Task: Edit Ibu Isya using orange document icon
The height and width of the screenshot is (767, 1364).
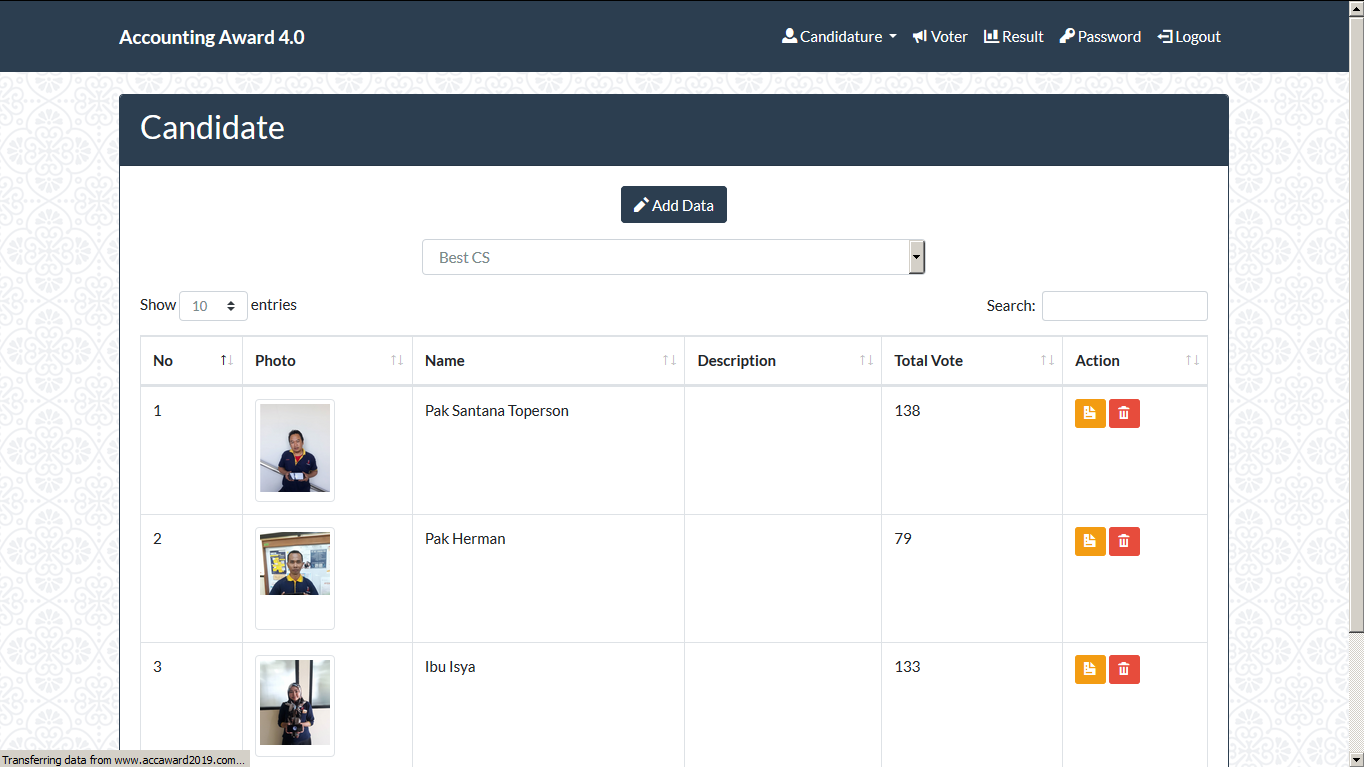Action: (1090, 669)
